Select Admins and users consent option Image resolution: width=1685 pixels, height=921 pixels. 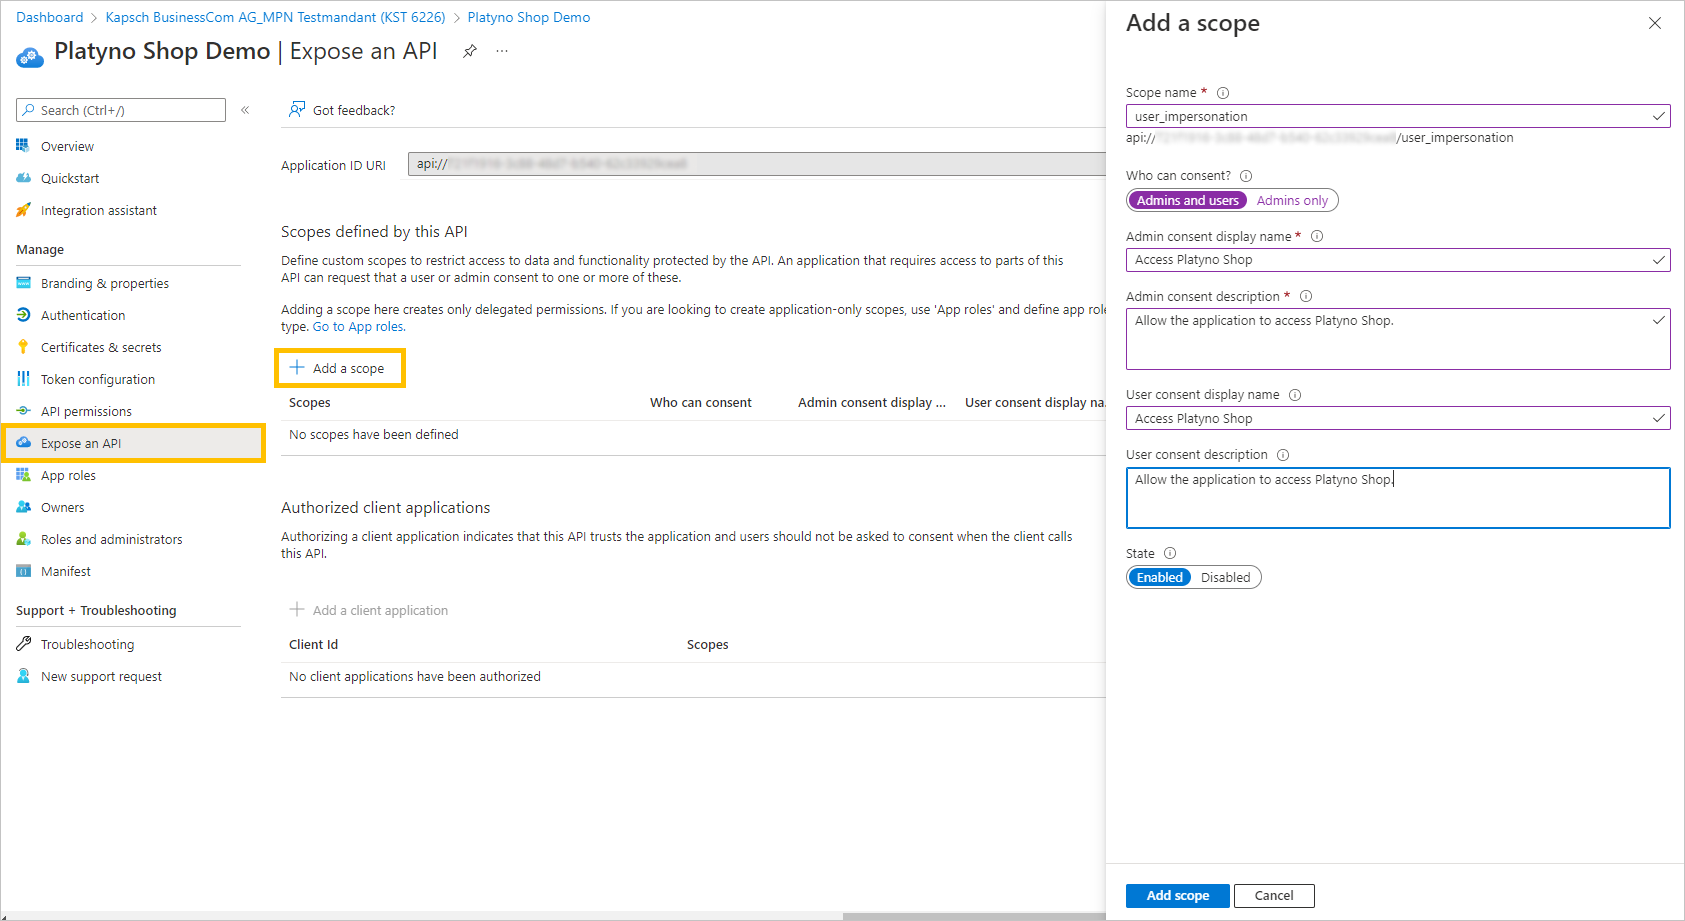click(x=1187, y=201)
